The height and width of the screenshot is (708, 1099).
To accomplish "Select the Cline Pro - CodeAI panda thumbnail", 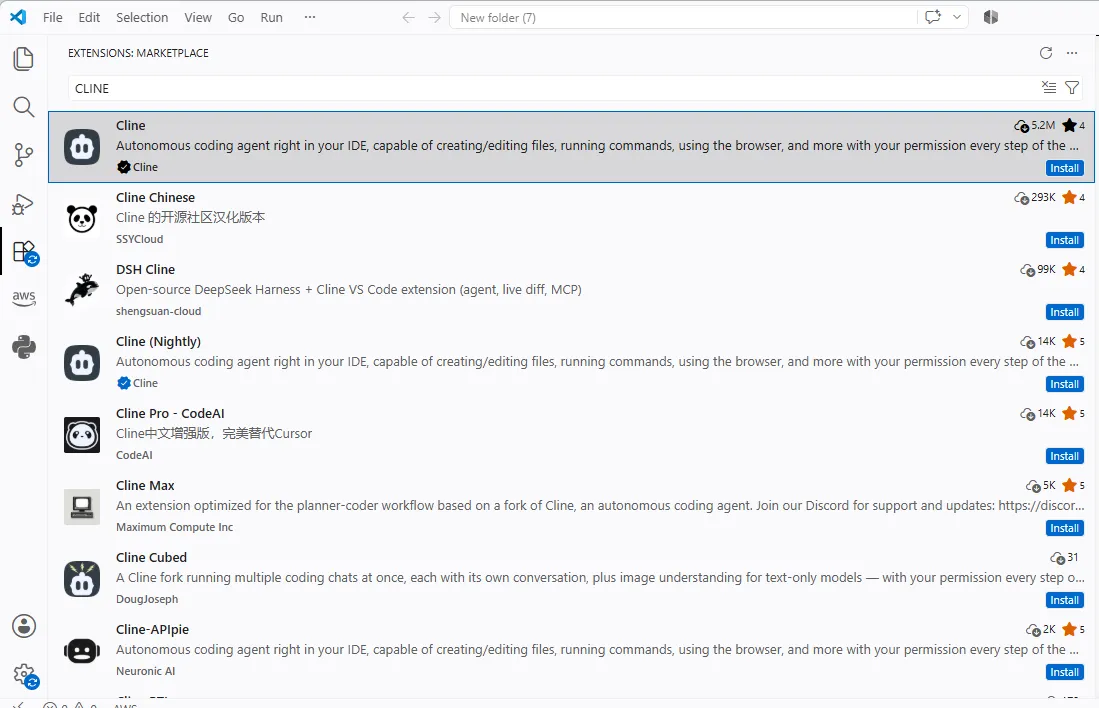I will [82, 435].
